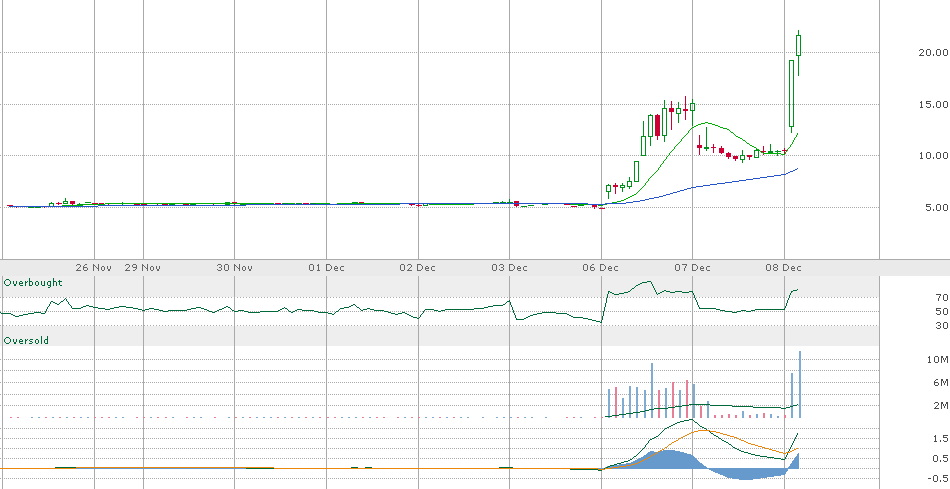Click the 5.00 price axis value

[935, 207]
